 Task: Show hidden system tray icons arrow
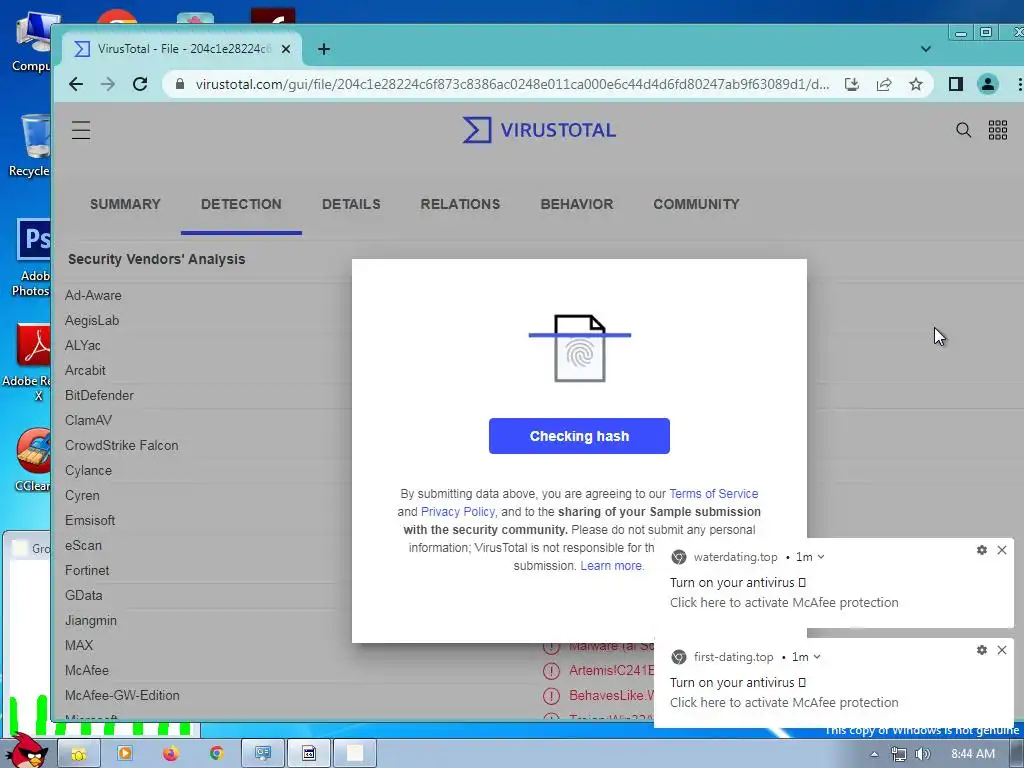(x=874, y=754)
